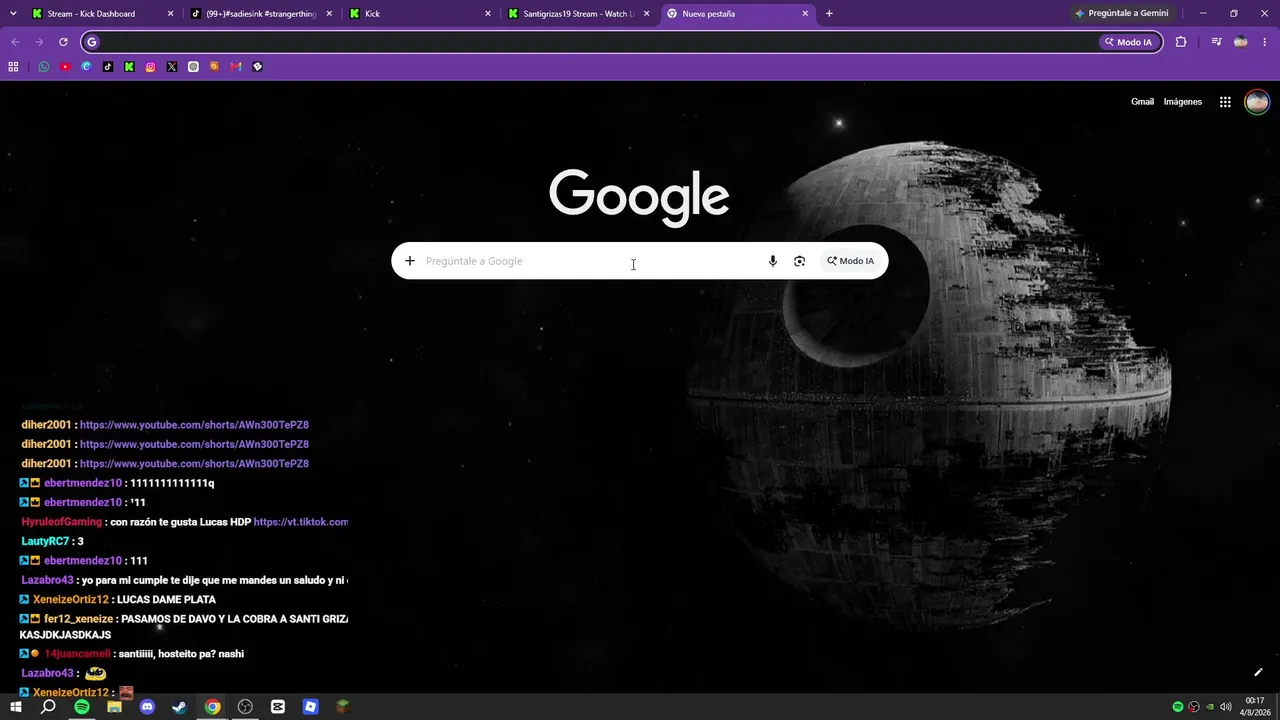Open Spotify from the taskbar
Image resolution: width=1280 pixels, height=720 pixels.
(82, 707)
